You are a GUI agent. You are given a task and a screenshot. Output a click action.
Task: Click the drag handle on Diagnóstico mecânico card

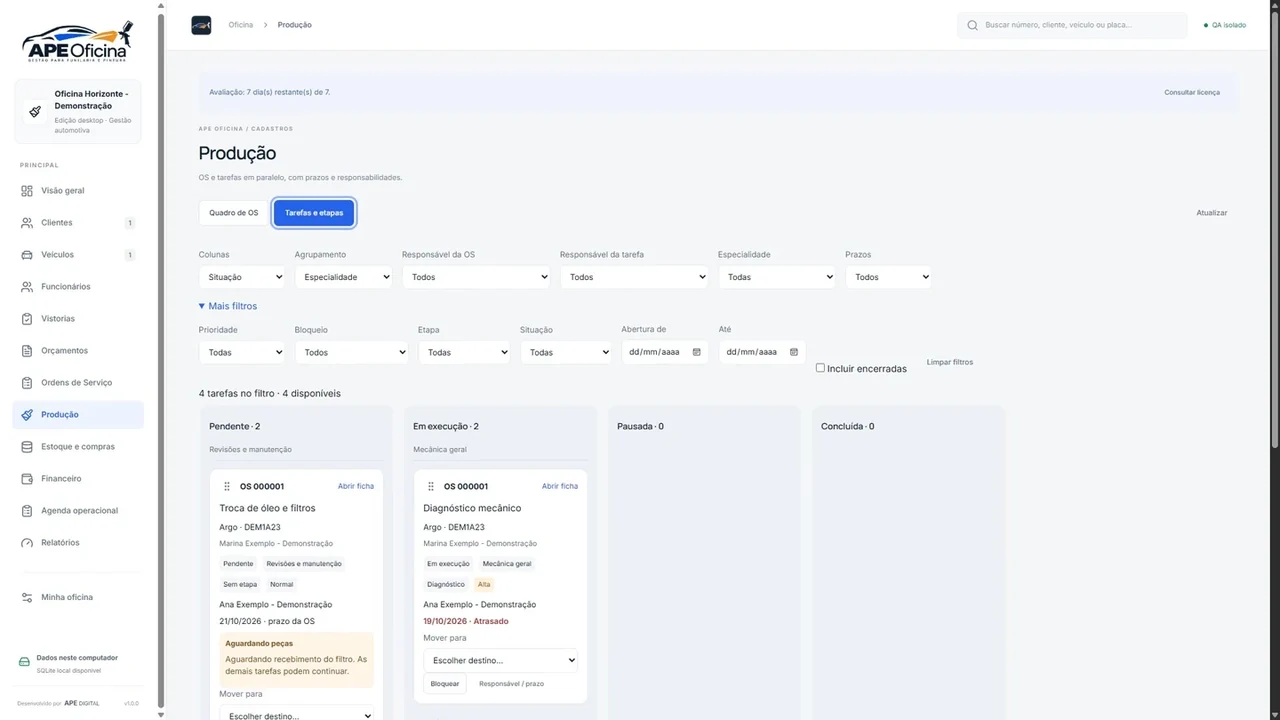coord(431,486)
